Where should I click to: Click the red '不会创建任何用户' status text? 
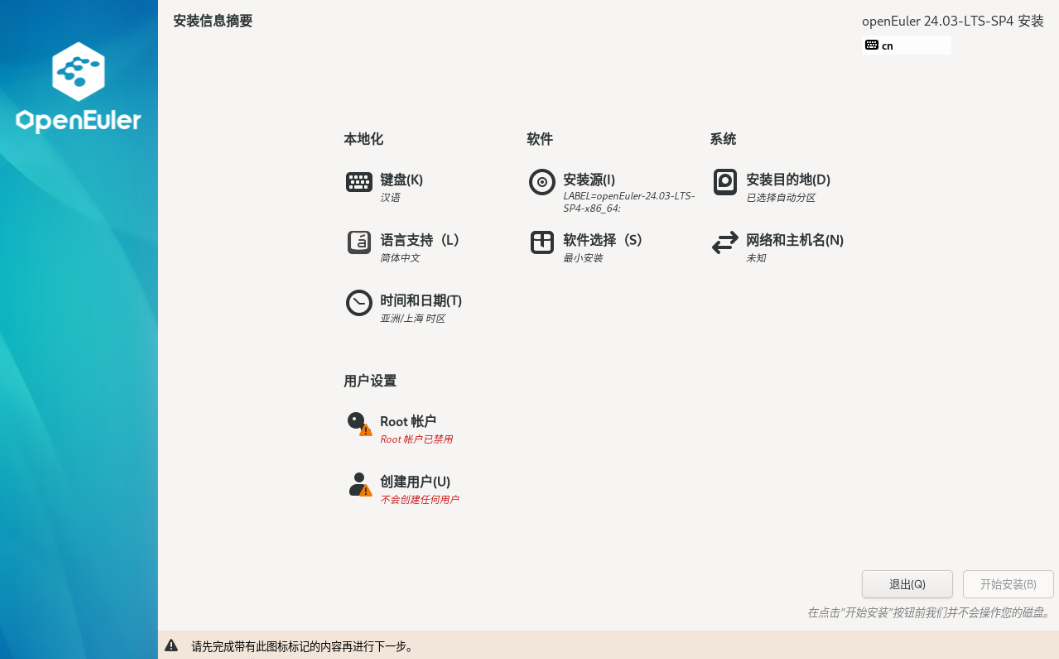coord(419,500)
